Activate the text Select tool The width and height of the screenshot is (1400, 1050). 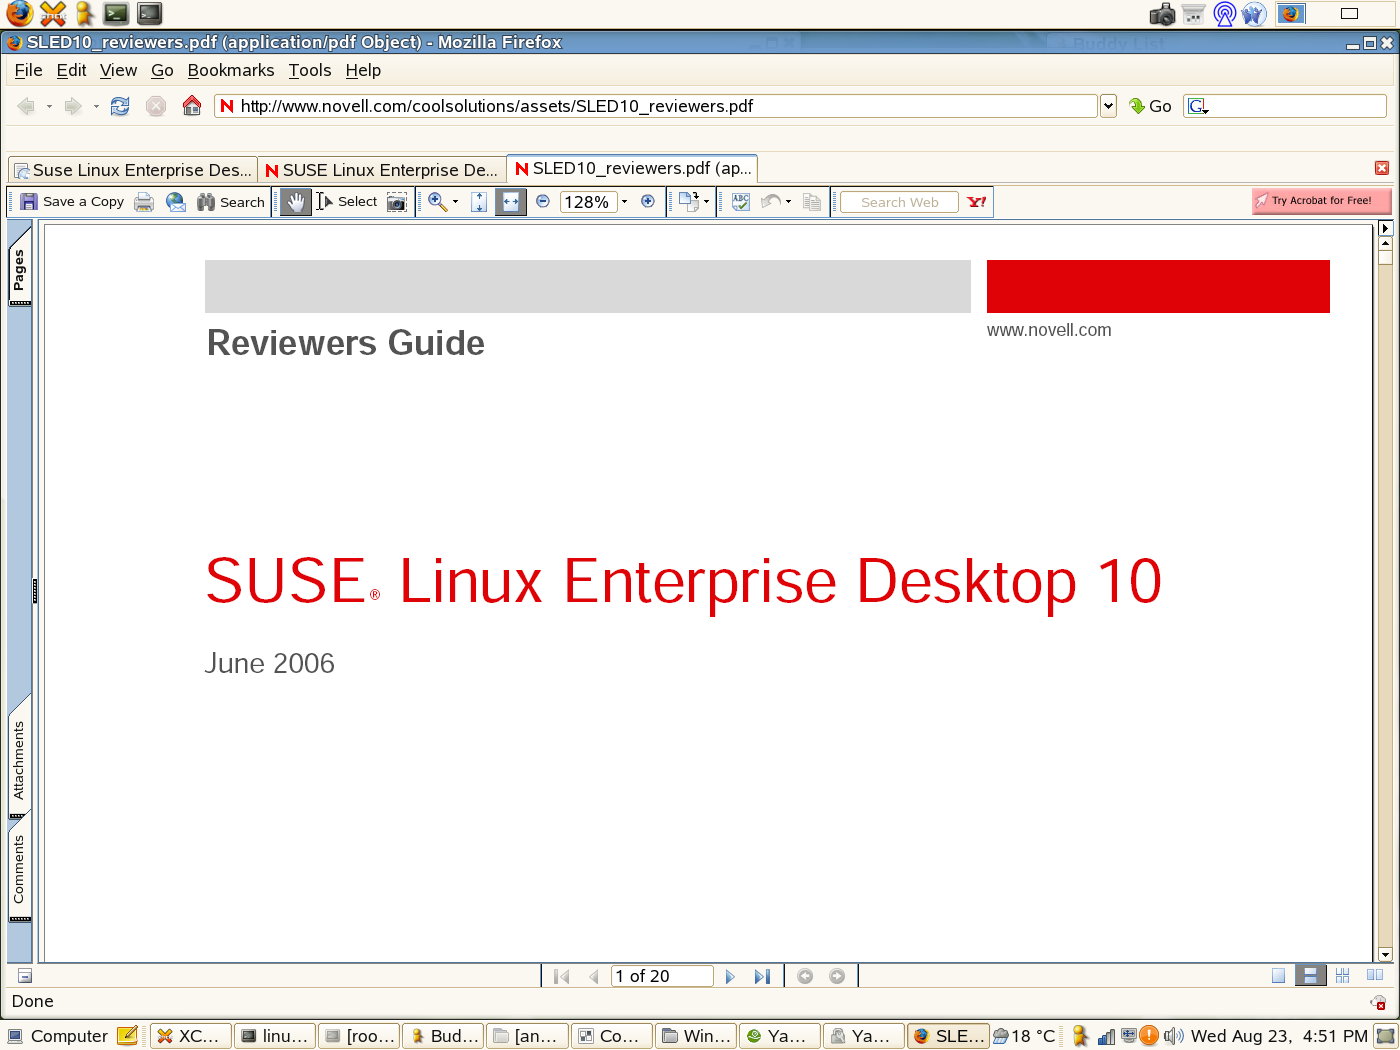pyautogui.click(x=347, y=202)
